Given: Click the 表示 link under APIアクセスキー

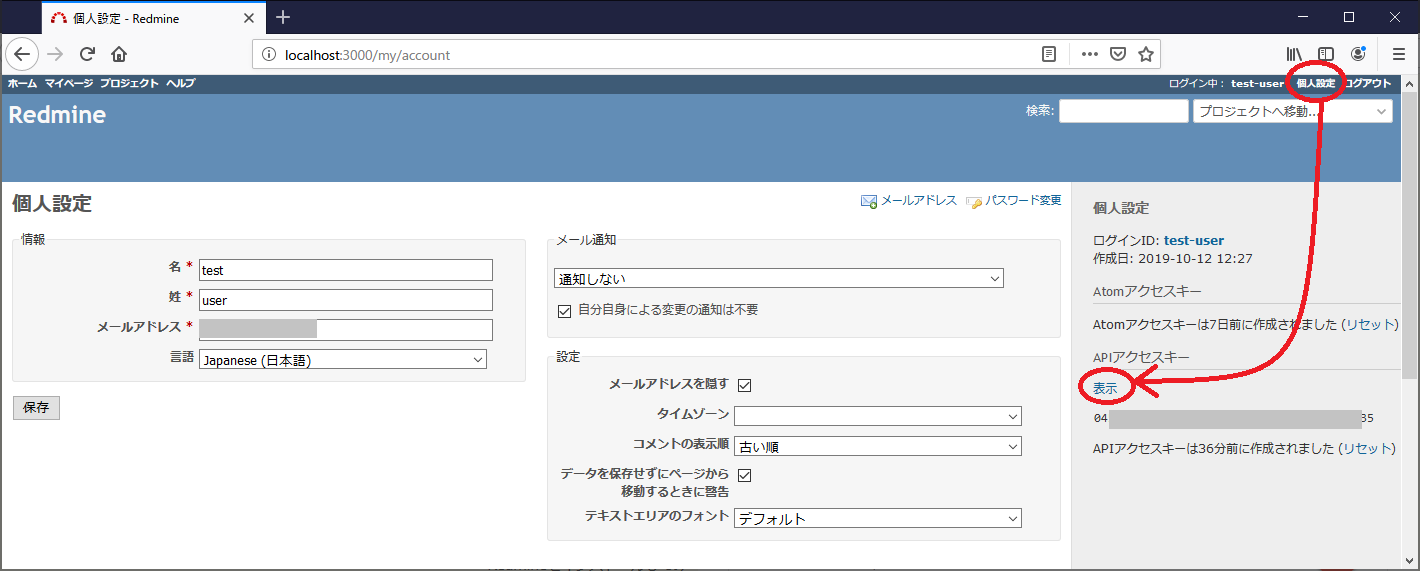Looking at the screenshot, I should [x=1105, y=388].
